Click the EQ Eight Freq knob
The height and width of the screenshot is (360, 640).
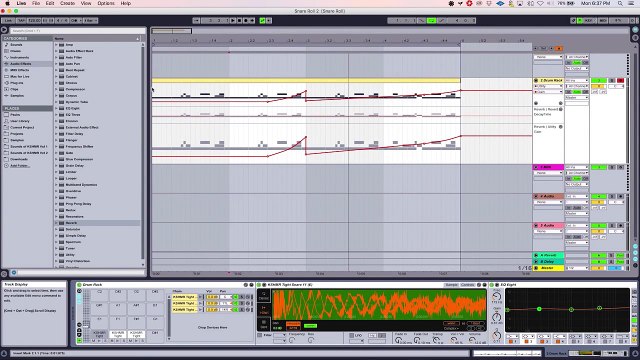pos(497,297)
